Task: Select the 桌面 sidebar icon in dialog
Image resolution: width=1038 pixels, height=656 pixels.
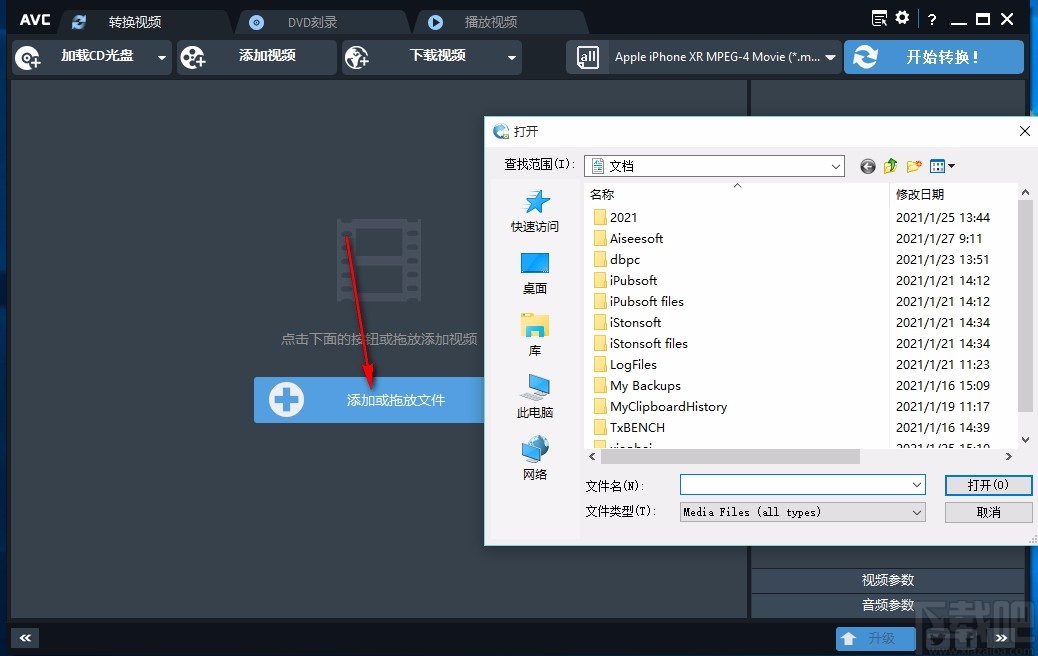Action: (x=534, y=270)
